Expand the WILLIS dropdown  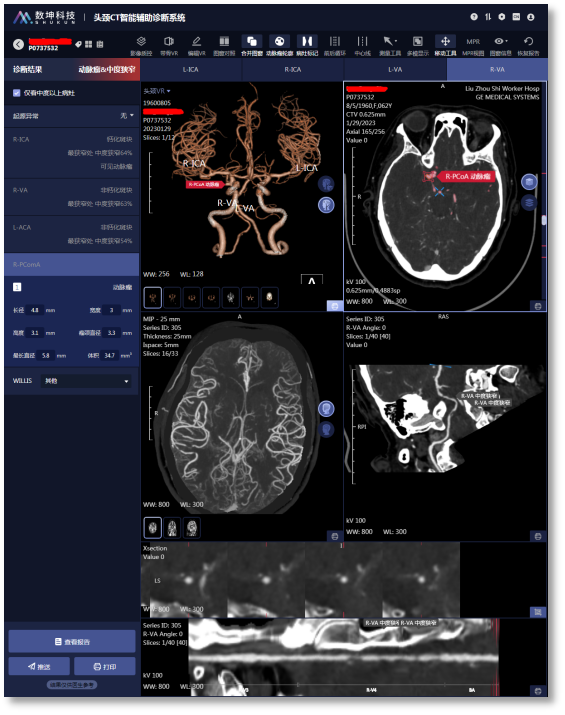tap(87, 381)
